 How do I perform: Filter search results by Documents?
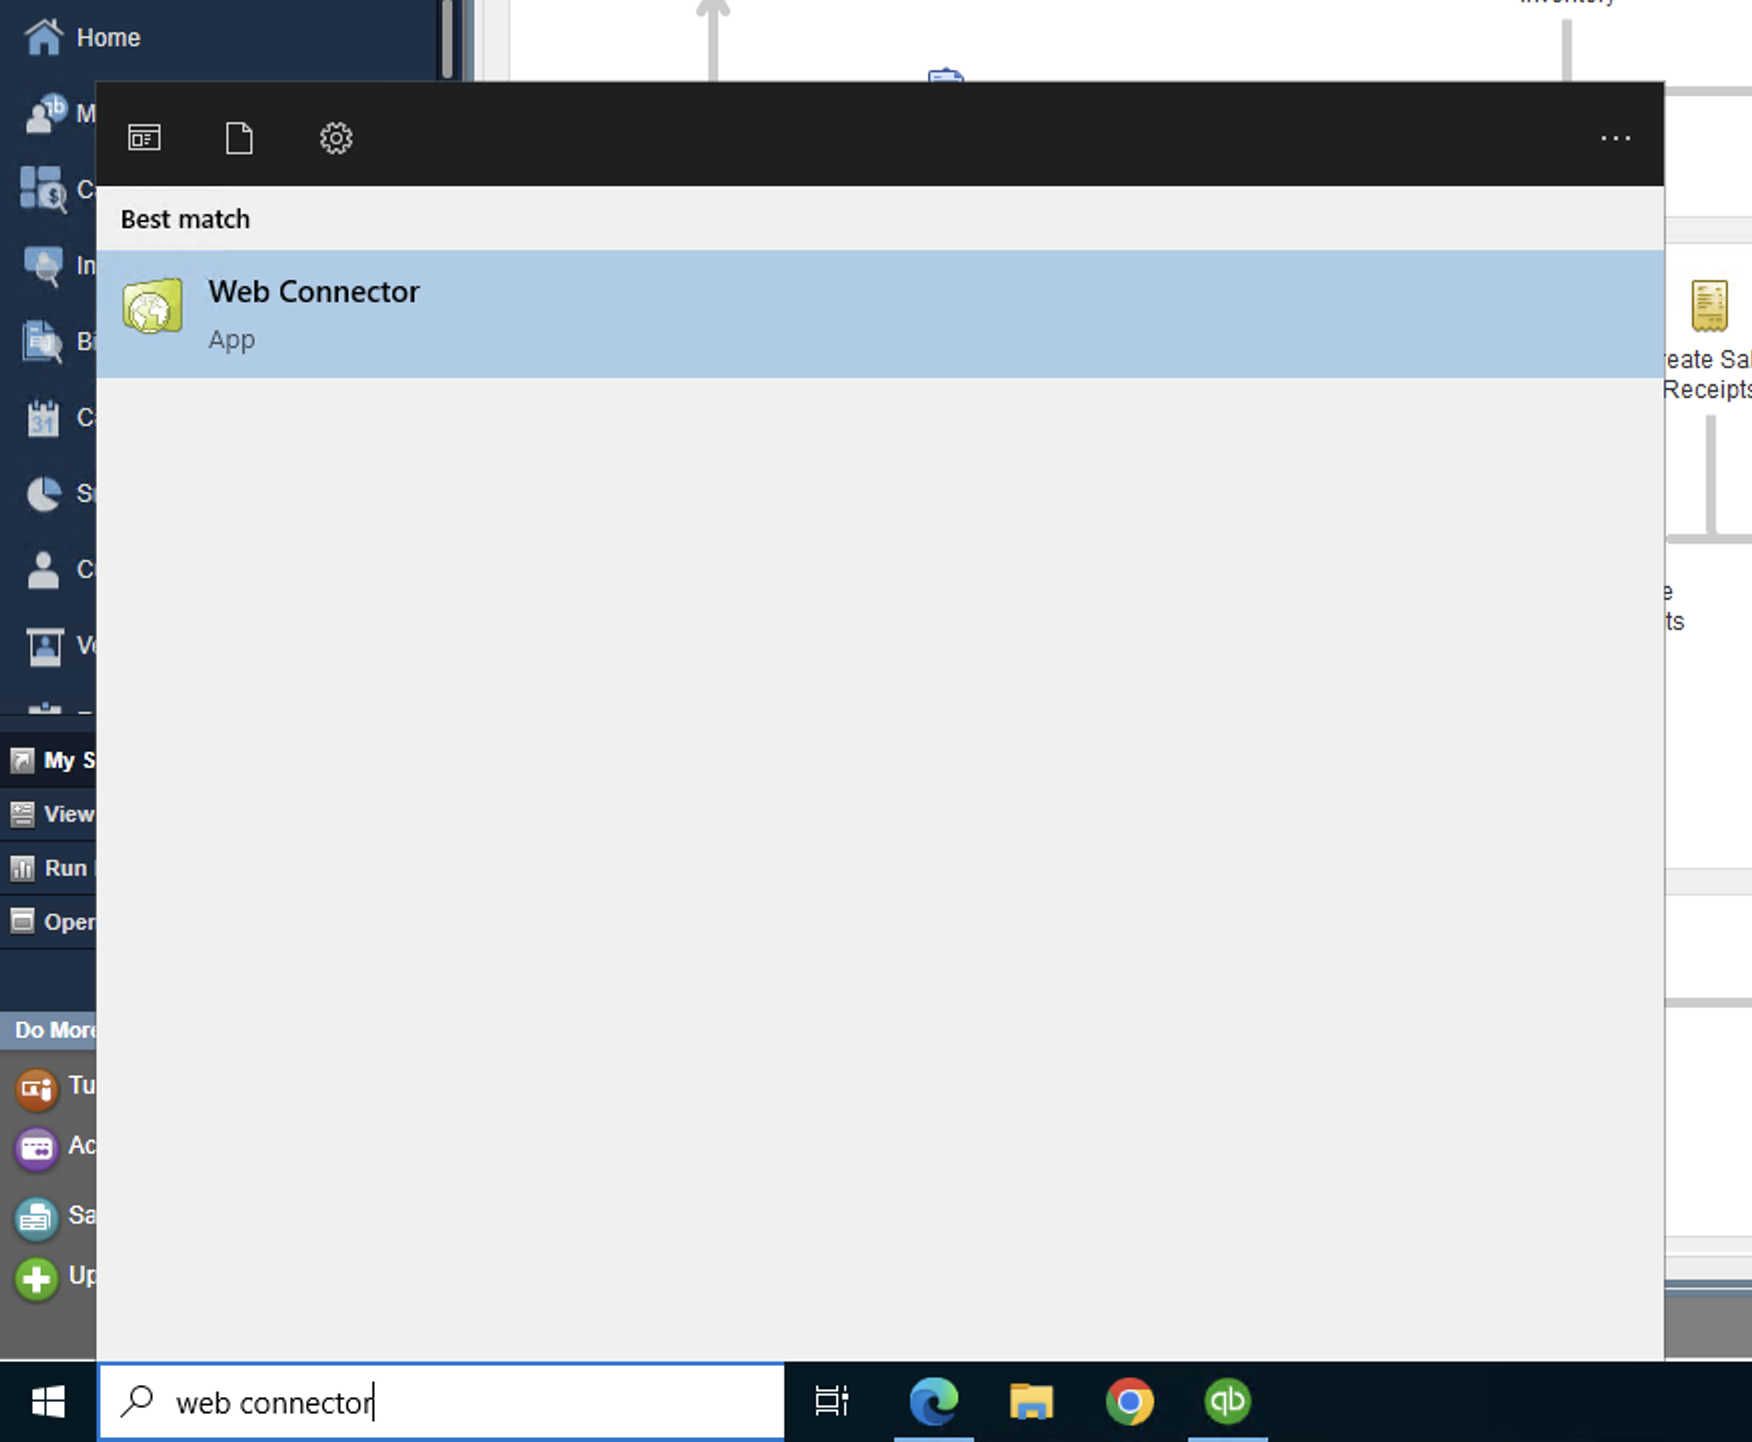239,137
